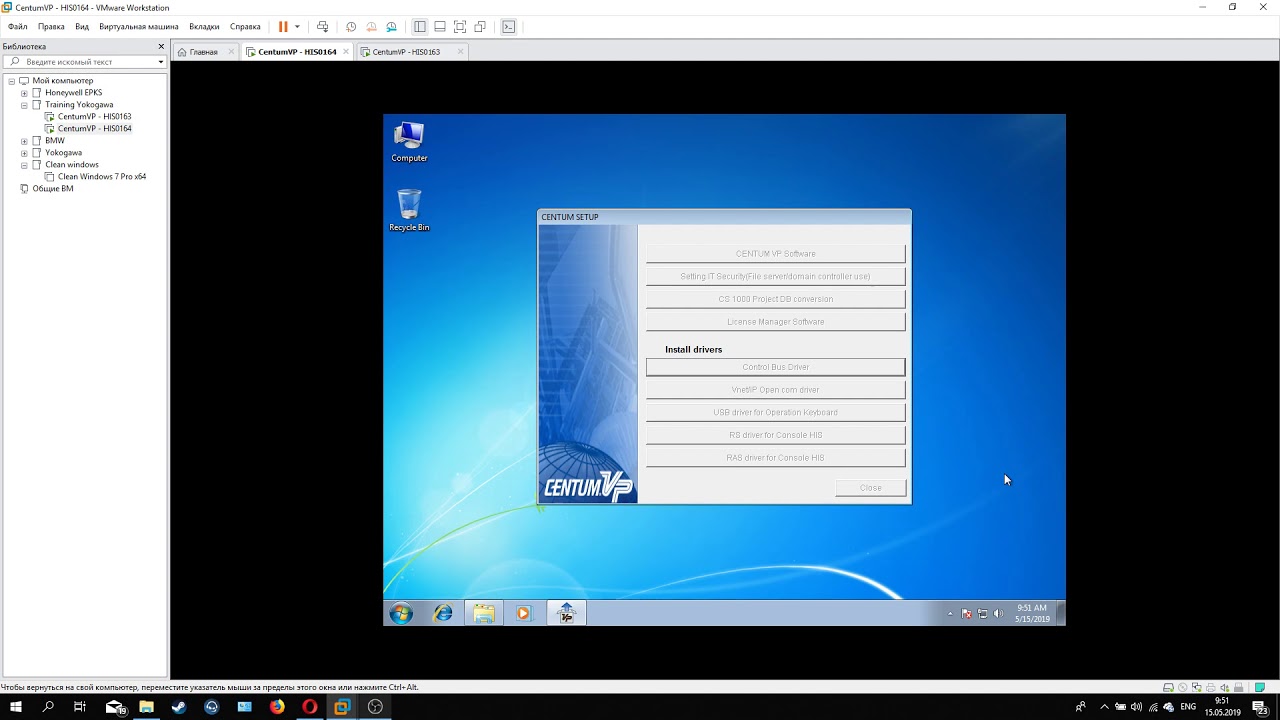
Task: Open the library search dropdown arrow
Action: tap(161, 62)
